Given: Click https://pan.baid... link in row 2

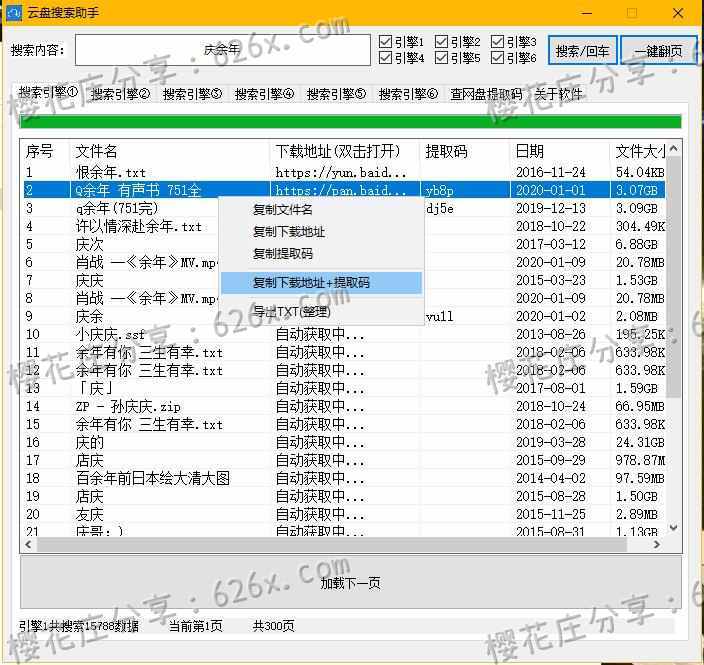Looking at the screenshot, I should click(341, 190).
